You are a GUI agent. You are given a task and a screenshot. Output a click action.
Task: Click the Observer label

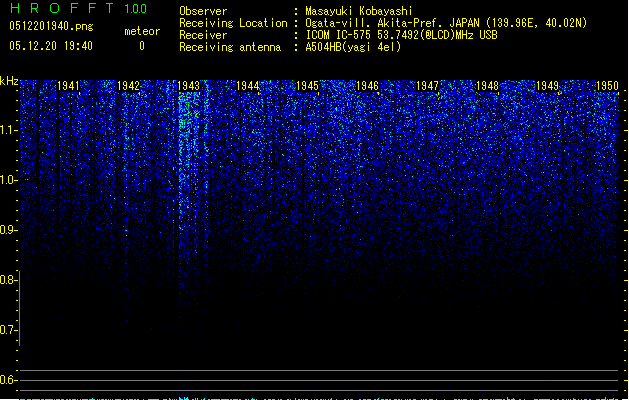(x=203, y=11)
